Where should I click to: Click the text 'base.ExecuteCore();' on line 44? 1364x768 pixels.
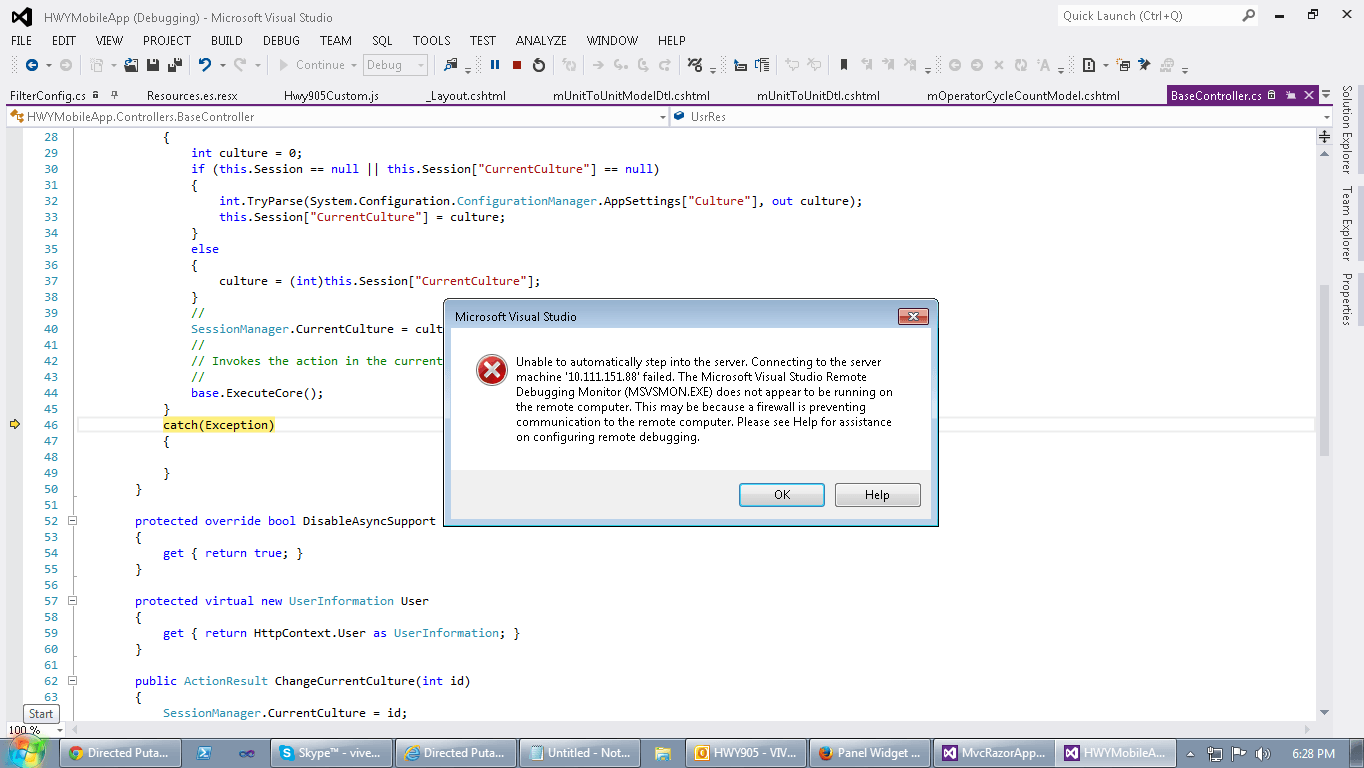(257, 393)
